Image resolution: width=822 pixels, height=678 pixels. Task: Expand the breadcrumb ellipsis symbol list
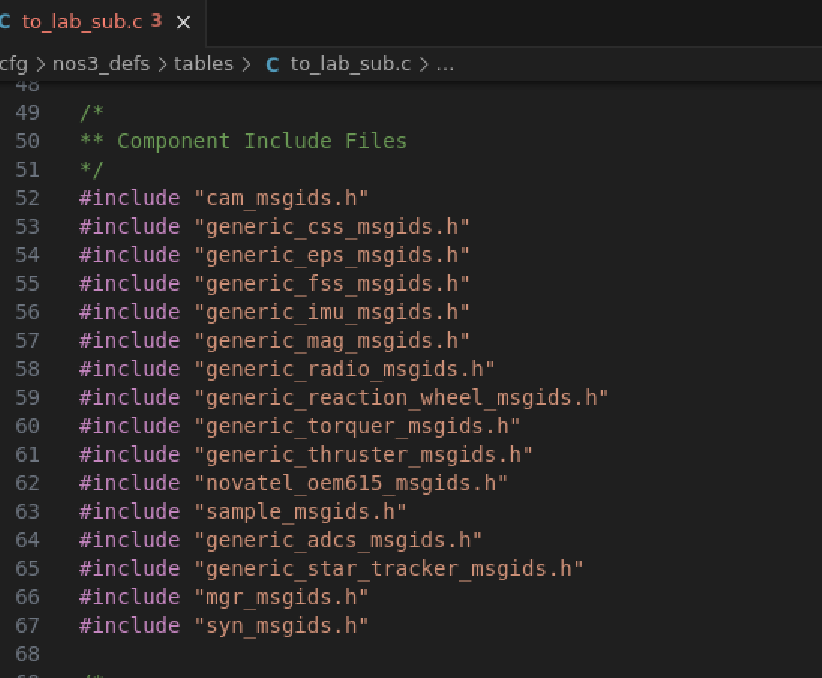446,64
